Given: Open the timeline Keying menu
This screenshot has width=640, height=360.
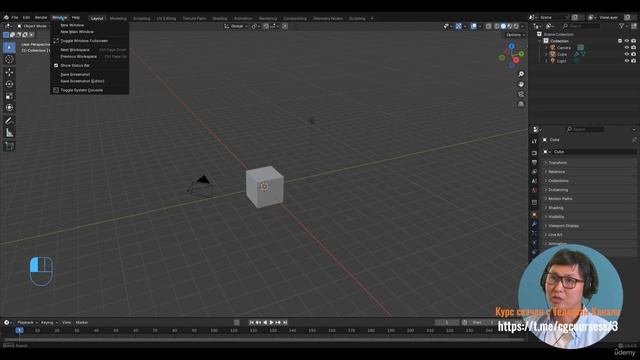Looking at the screenshot, I should click(x=49, y=322).
